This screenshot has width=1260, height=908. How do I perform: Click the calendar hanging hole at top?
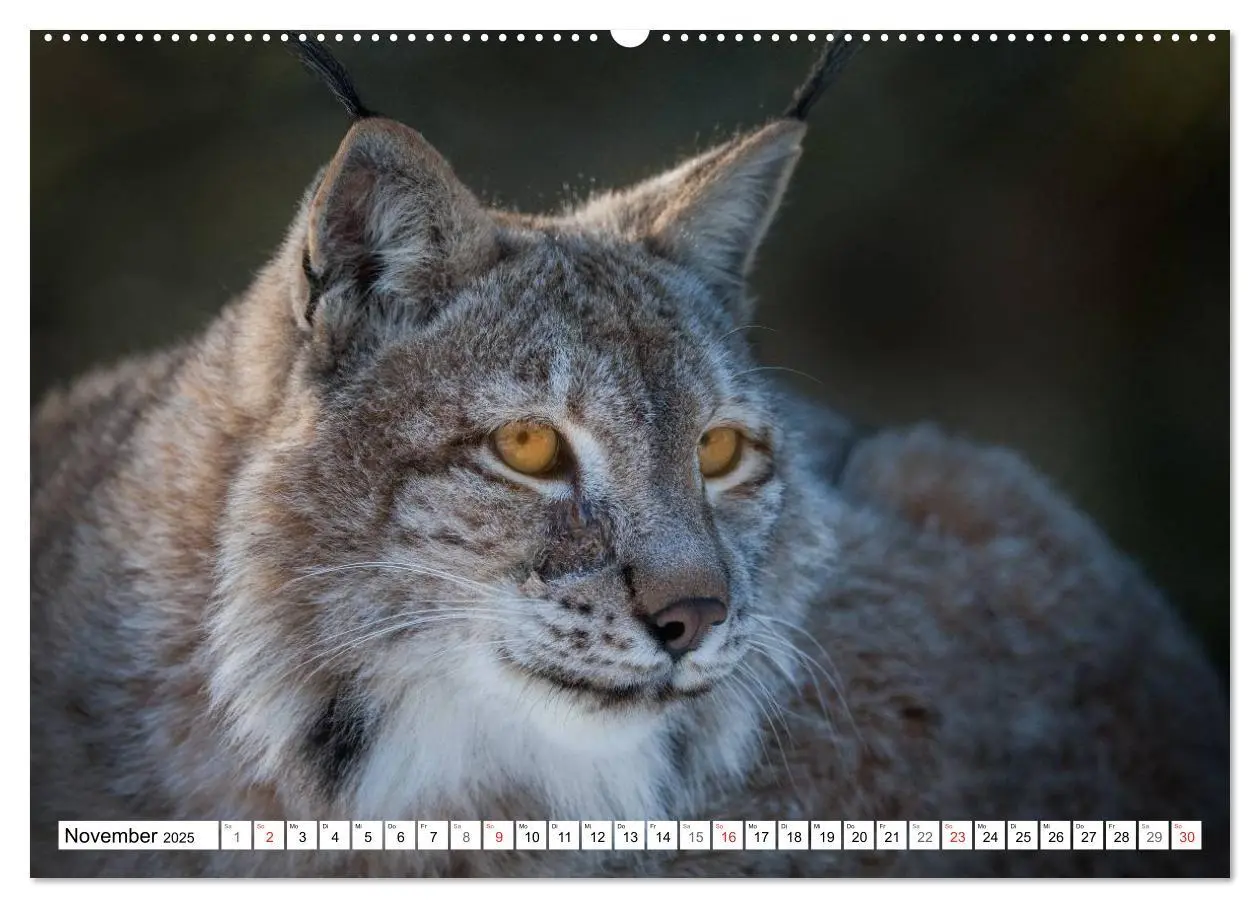click(x=630, y=36)
